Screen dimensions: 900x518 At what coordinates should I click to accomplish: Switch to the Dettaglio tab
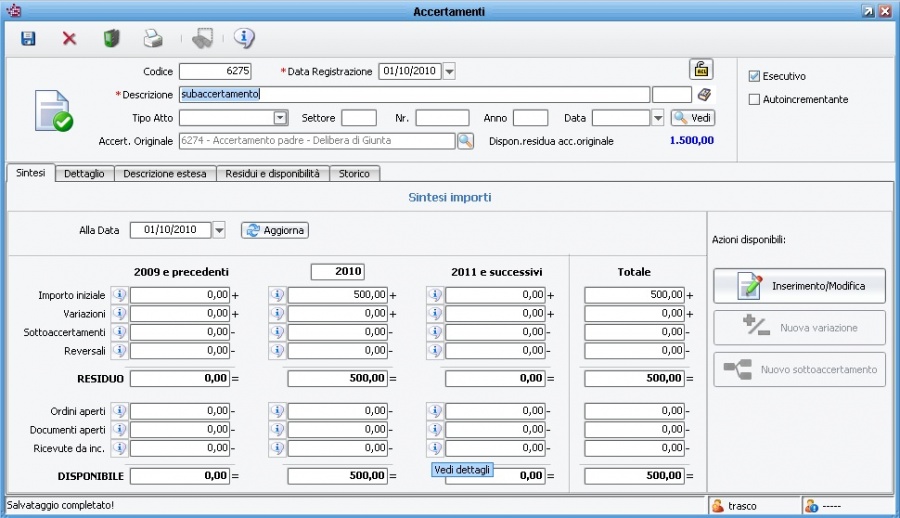point(84,174)
